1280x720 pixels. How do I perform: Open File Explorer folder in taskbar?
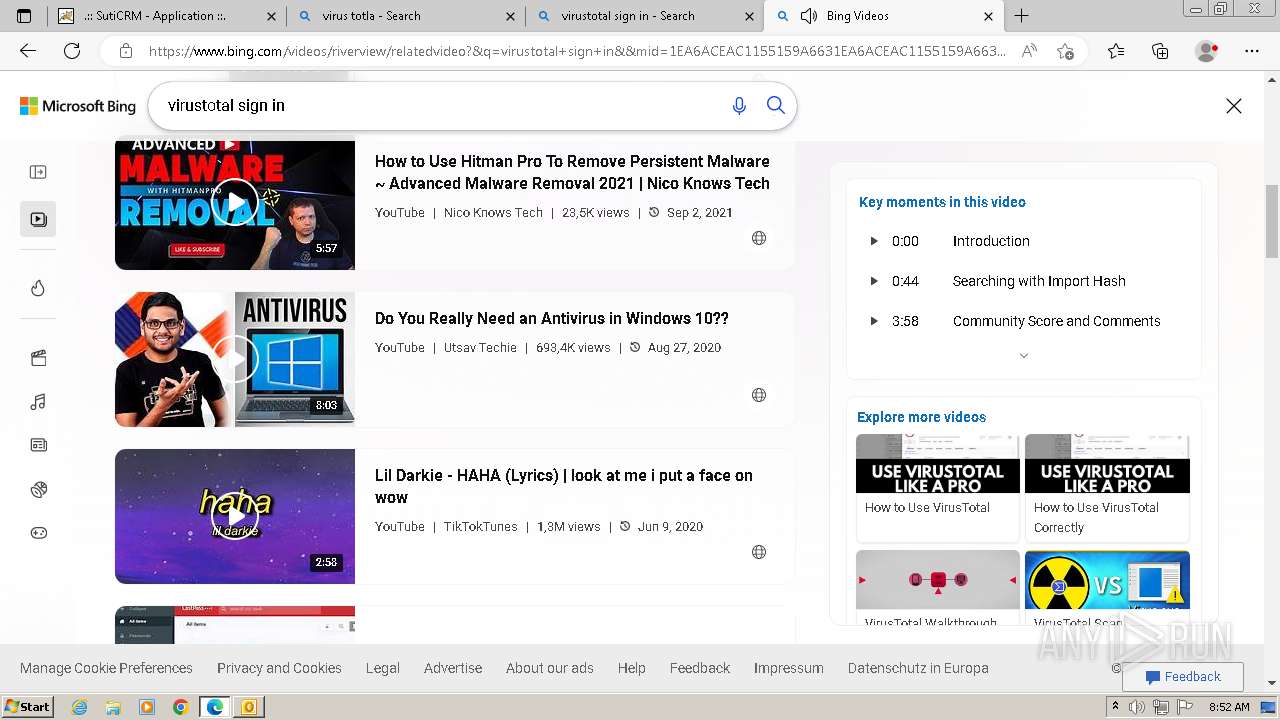113,707
